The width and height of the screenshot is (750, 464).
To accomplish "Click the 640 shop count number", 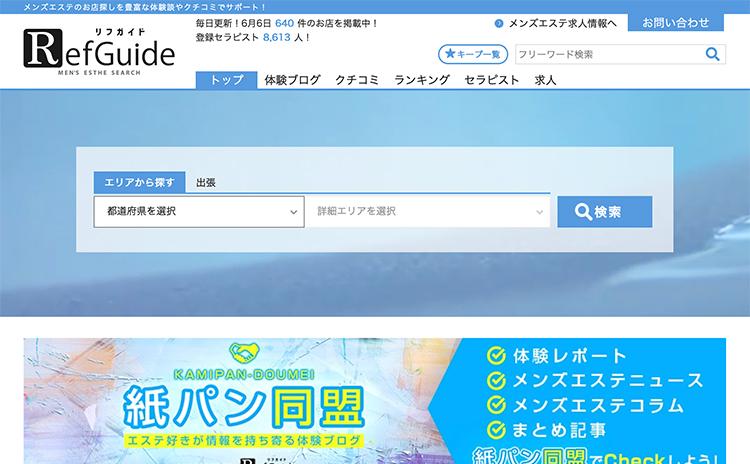I will tap(285, 23).
